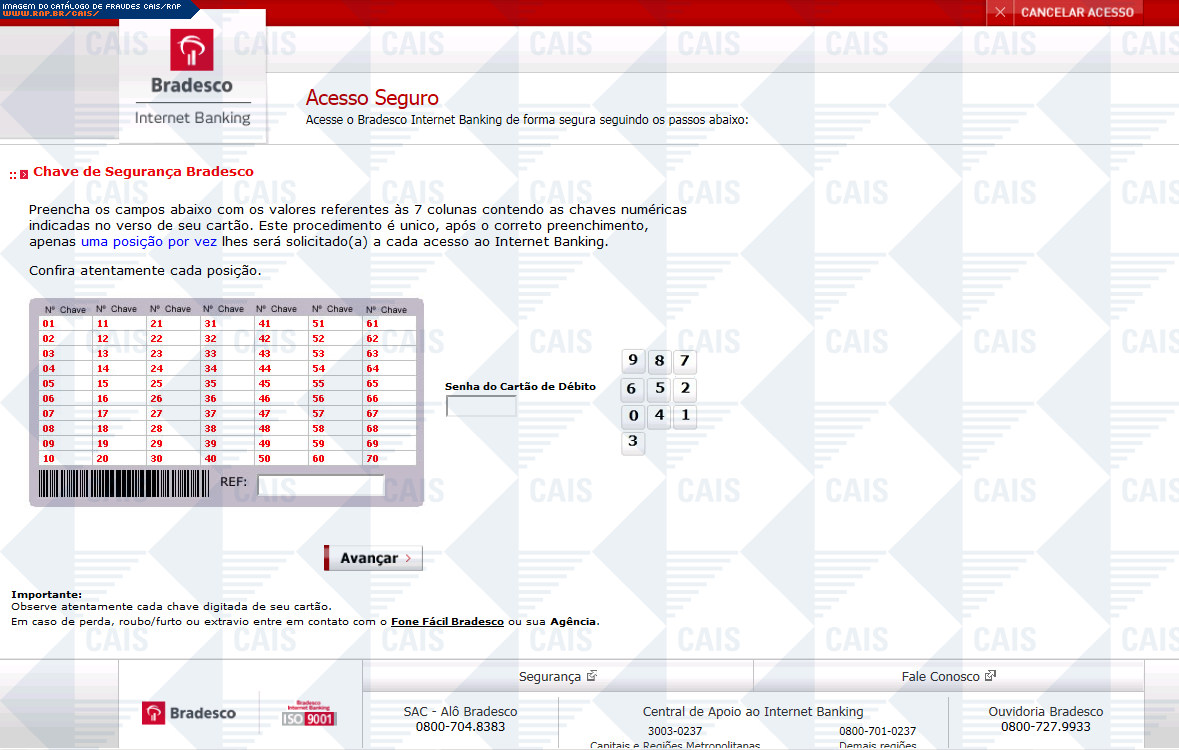Click the external link icon next to Segurança
This screenshot has height=750, width=1179.
[x=592, y=676]
